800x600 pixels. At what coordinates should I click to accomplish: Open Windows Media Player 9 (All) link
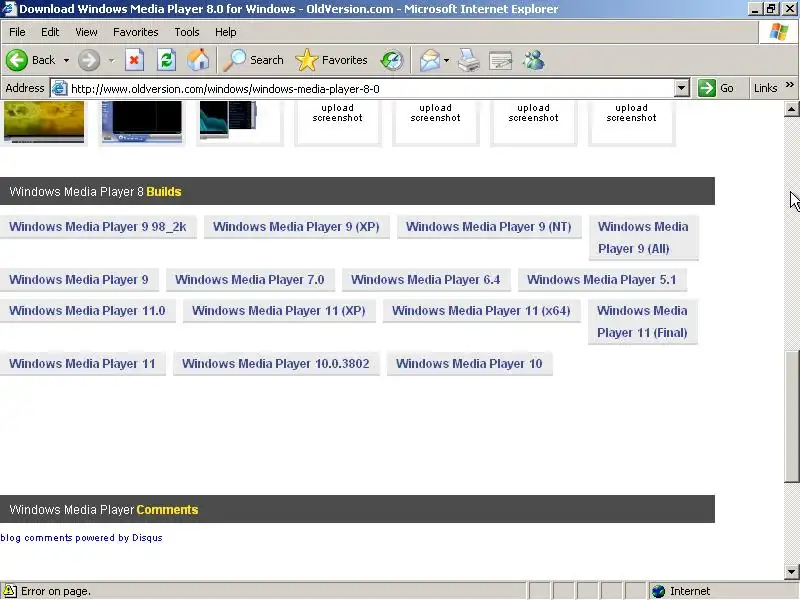click(x=643, y=237)
